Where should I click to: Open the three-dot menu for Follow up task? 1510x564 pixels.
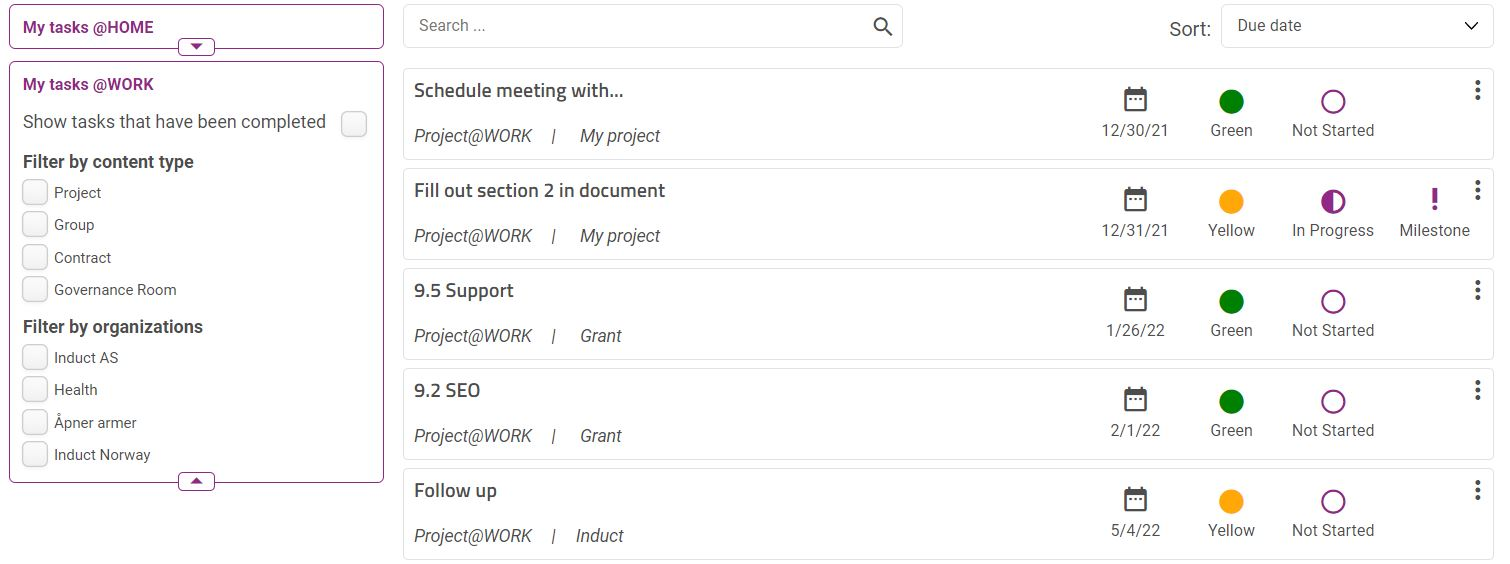point(1477,490)
